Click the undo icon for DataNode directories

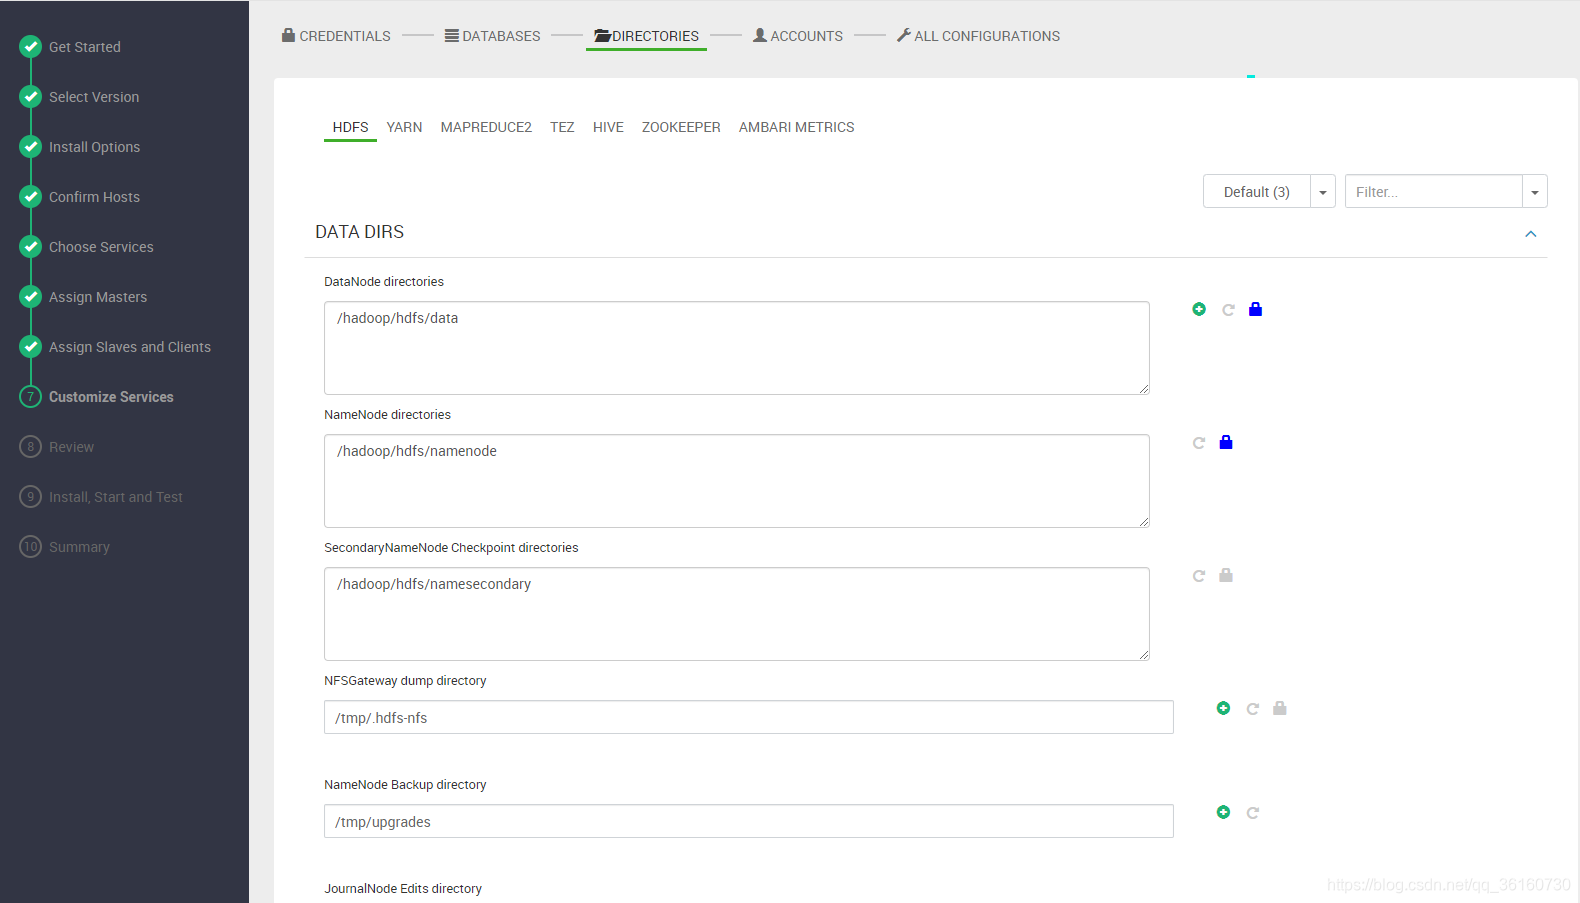pos(1228,310)
